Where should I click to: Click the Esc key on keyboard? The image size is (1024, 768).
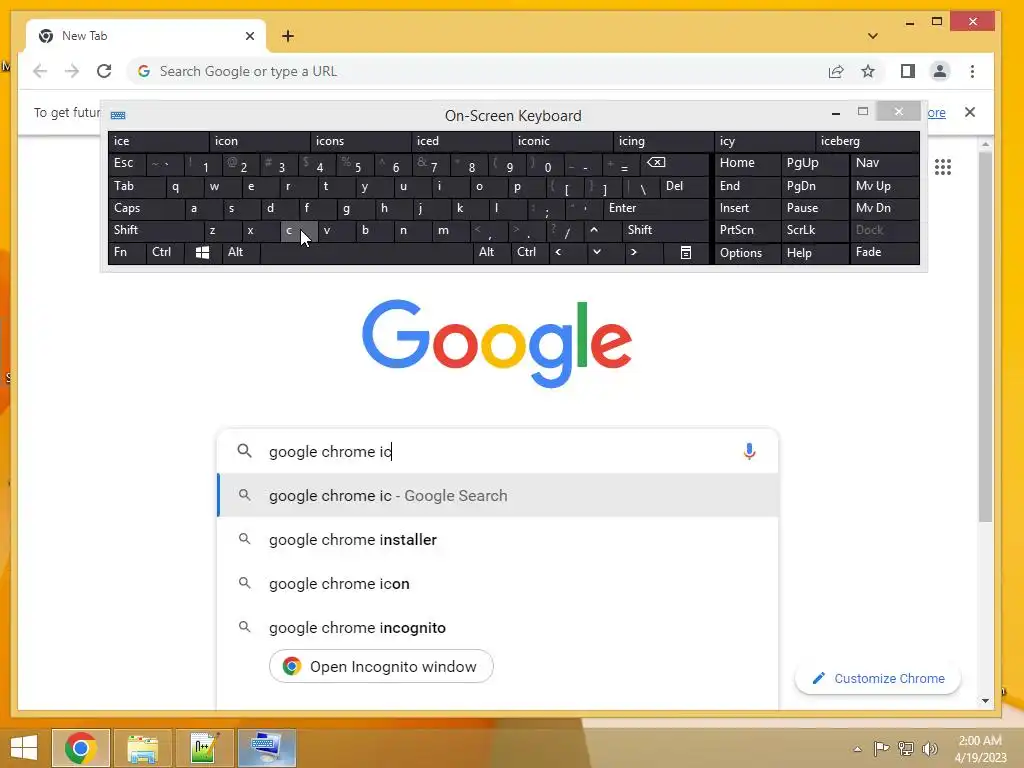(x=127, y=163)
